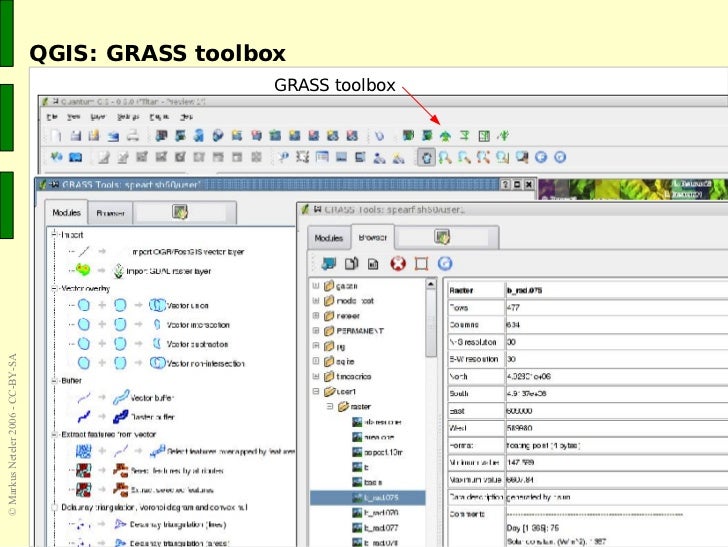Click the red square Set Region icon
Viewport: 728px width, 547px height.
[422, 264]
